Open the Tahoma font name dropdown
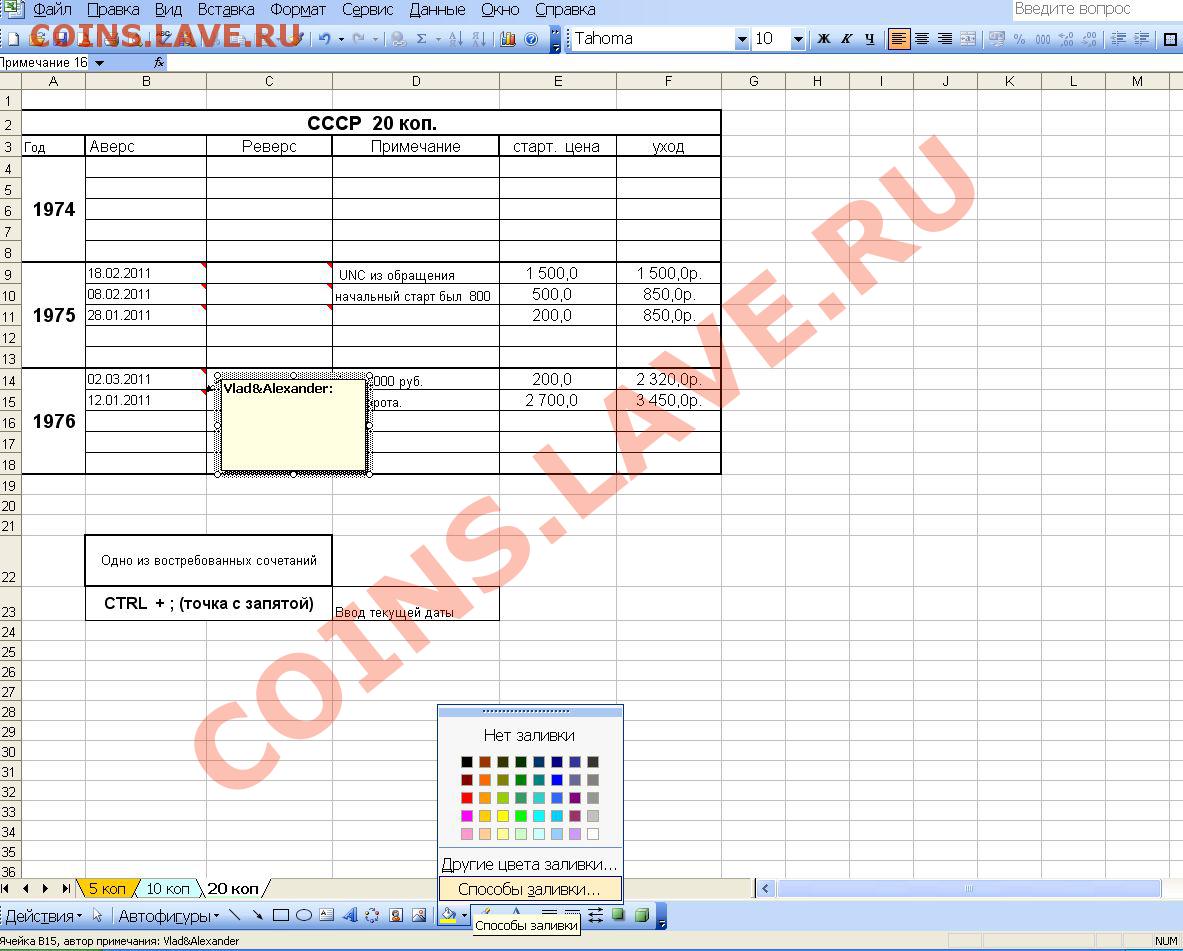The width and height of the screenshot is (1183, 951). point(742,39)
